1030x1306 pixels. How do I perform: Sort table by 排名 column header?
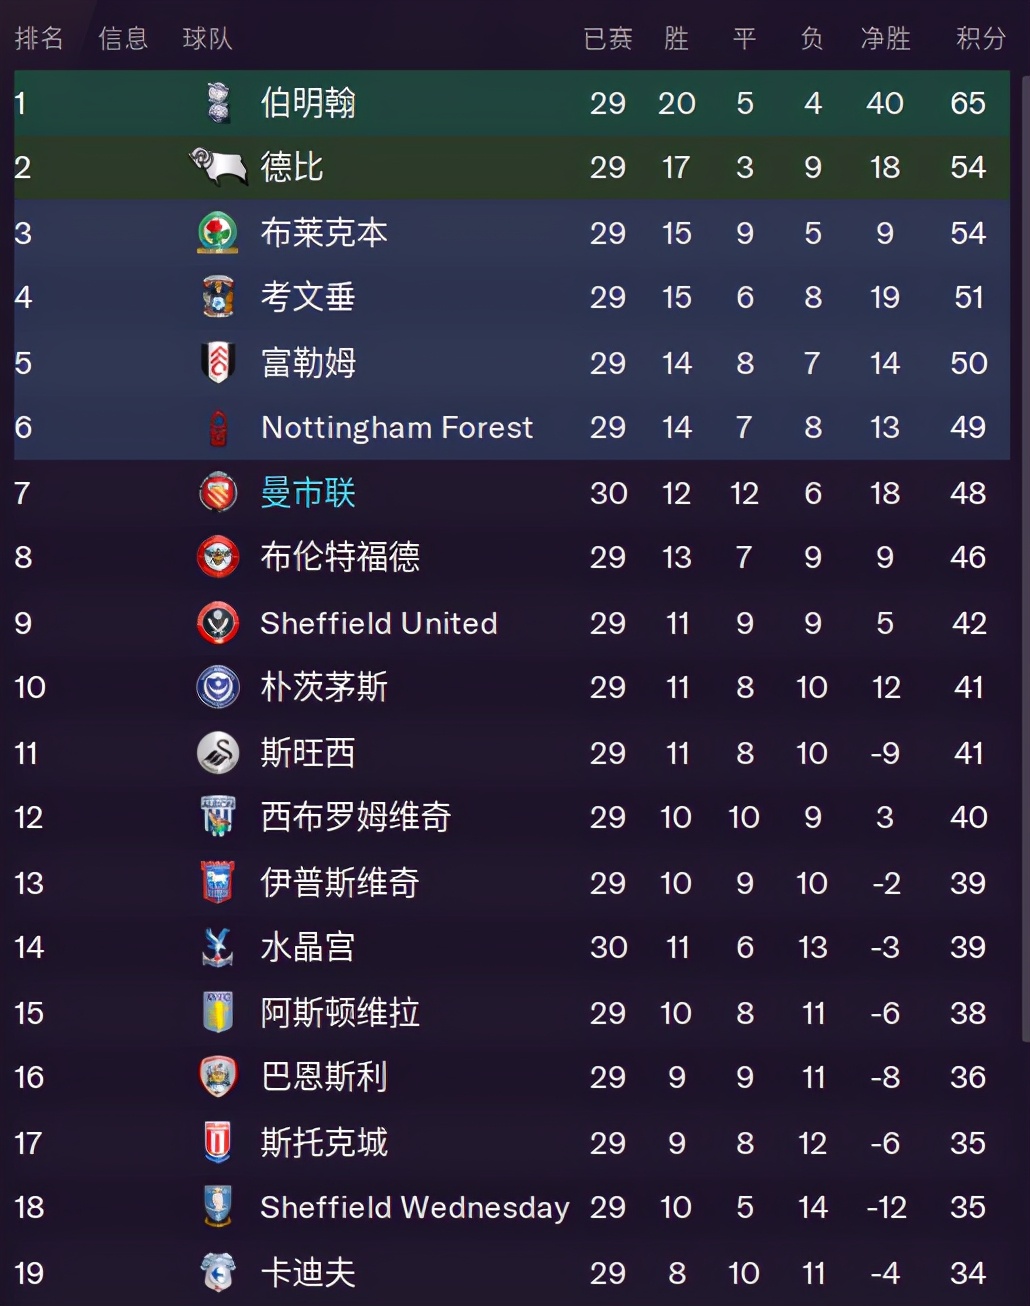tap(39, 39)
